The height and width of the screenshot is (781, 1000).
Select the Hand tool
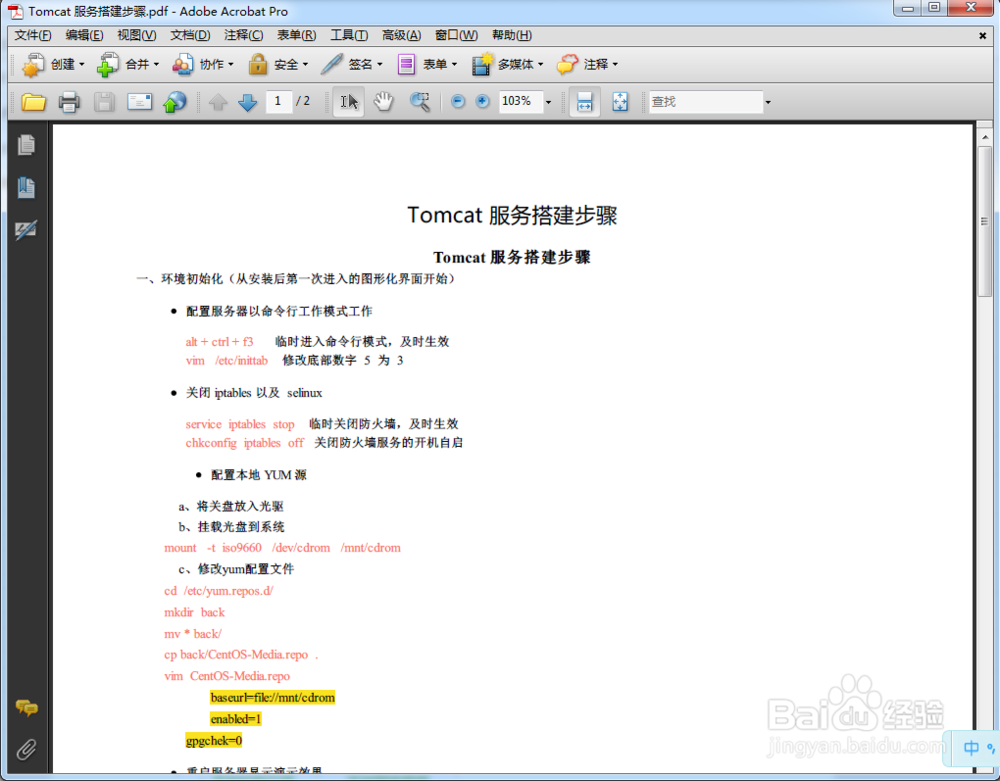click(383, 102)
